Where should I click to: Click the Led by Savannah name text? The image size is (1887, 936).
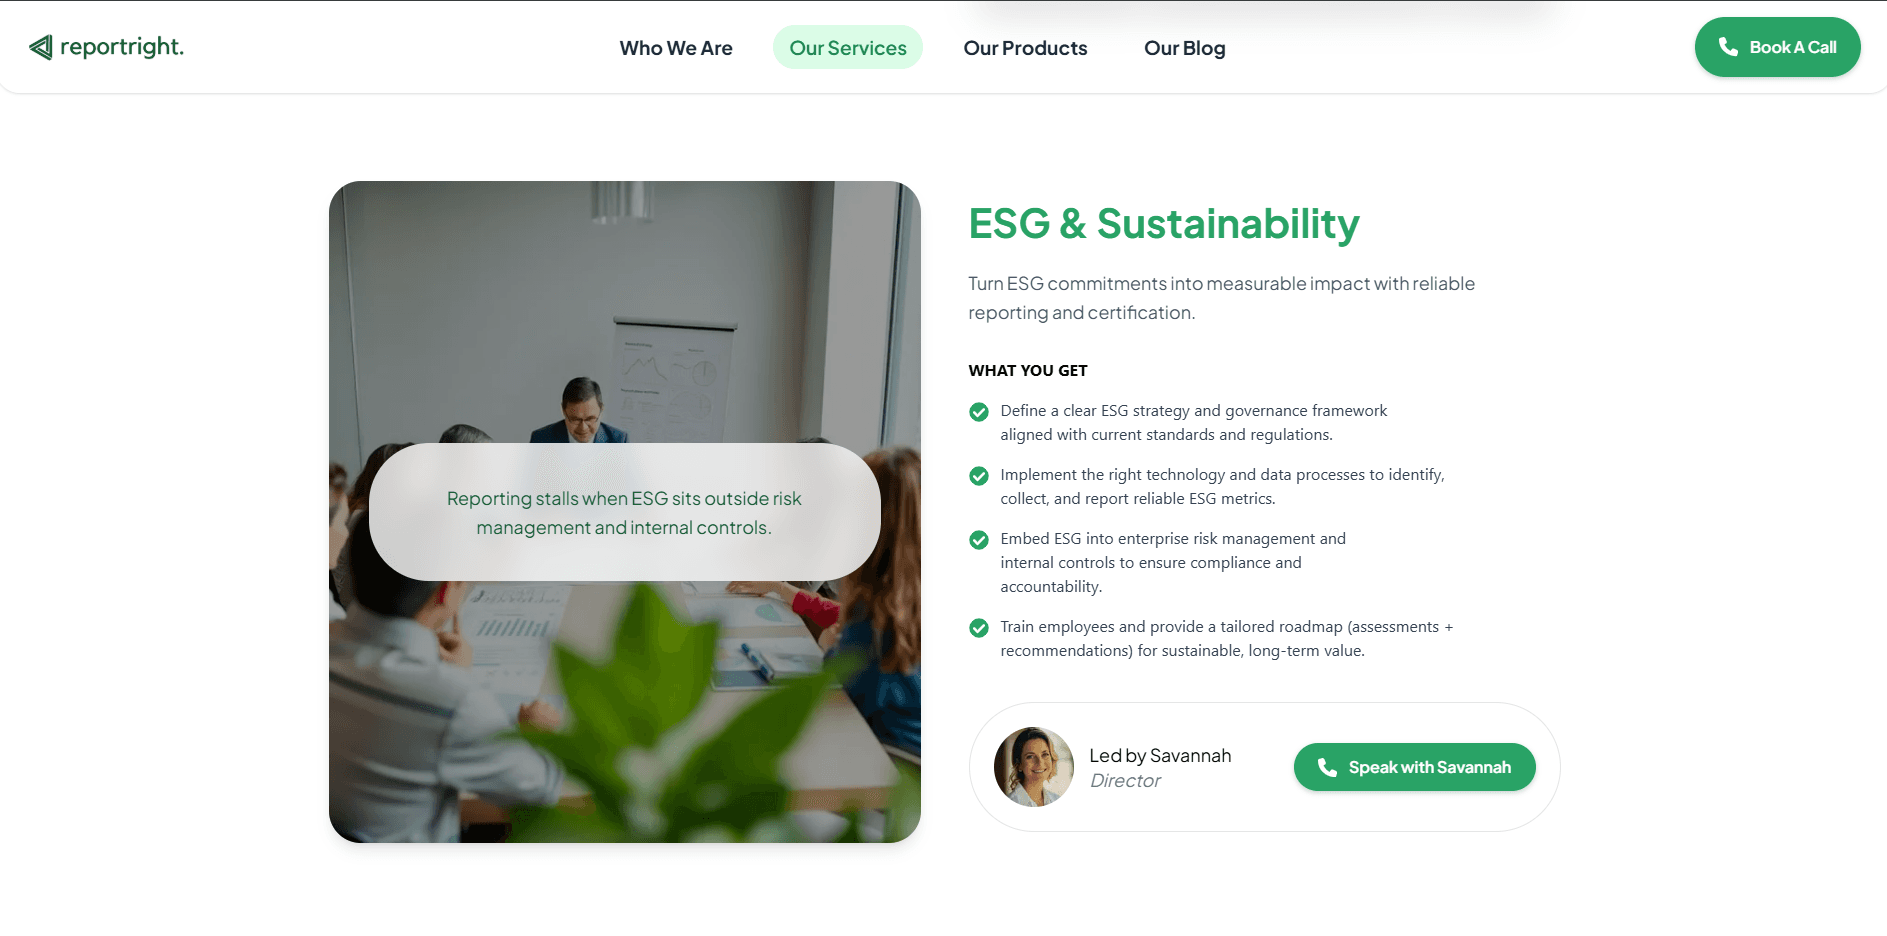pos(1160,756)
